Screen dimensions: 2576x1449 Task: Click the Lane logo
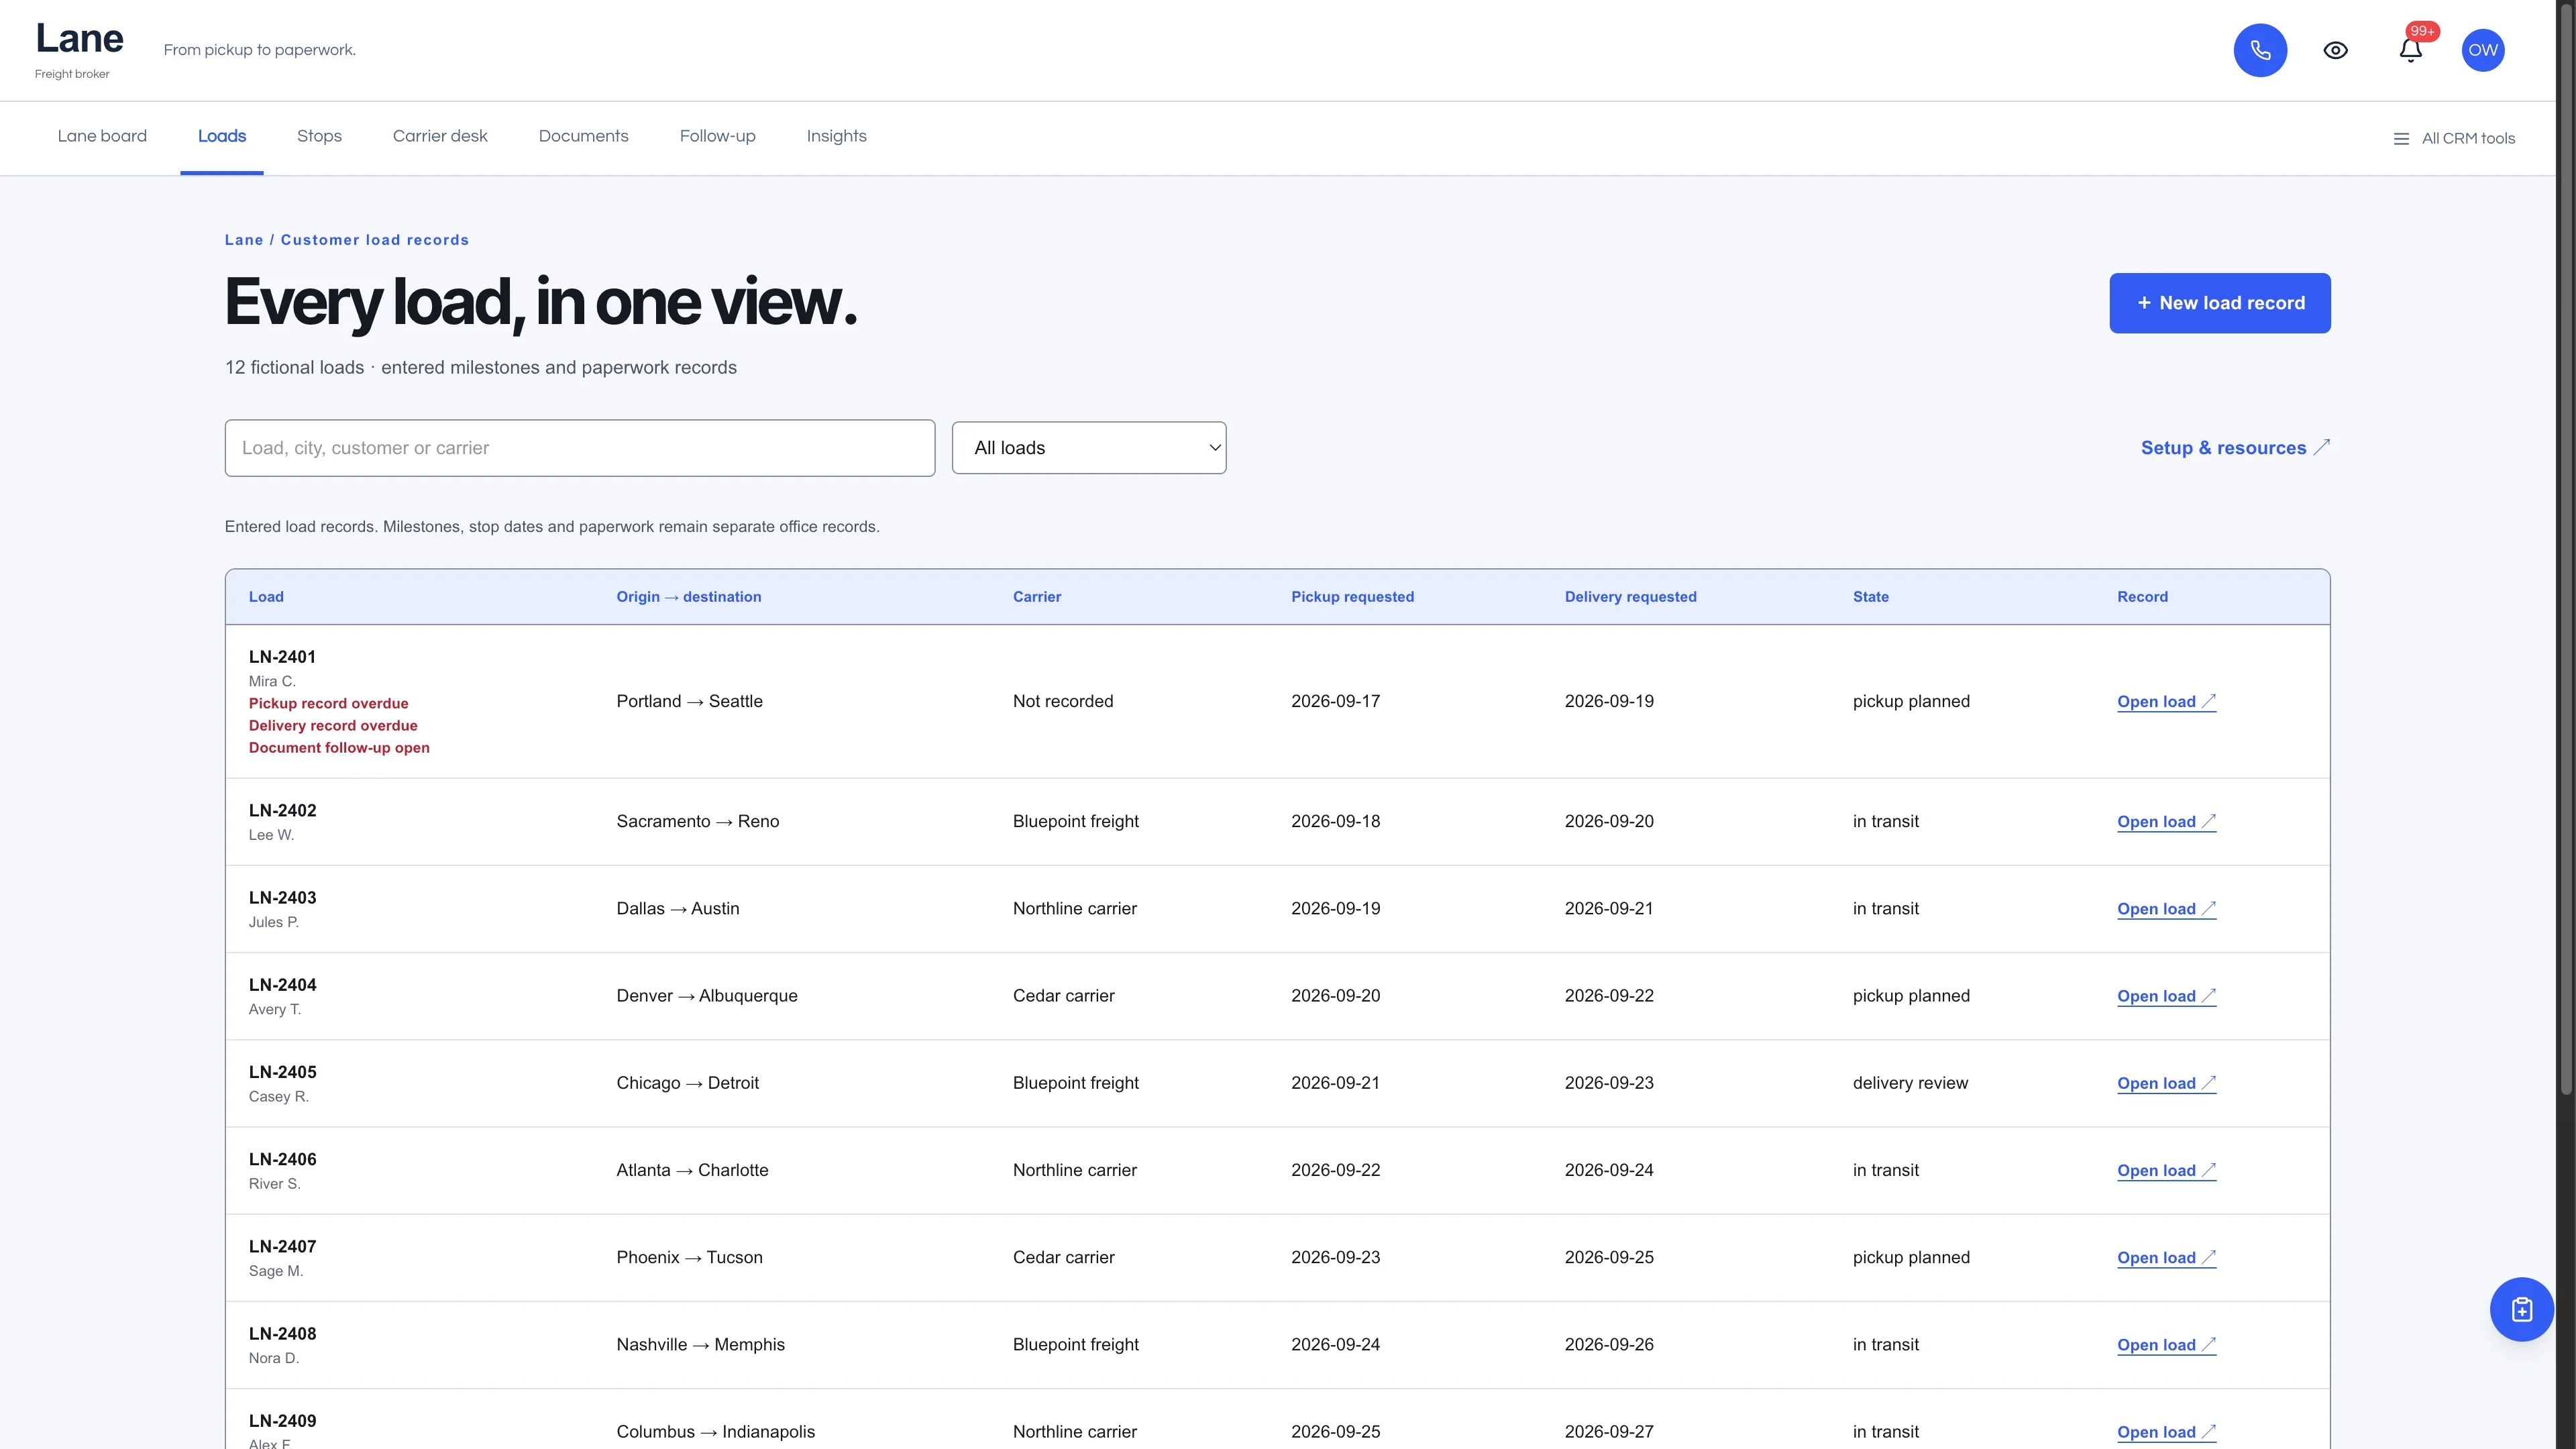click(x=79, y=39)
